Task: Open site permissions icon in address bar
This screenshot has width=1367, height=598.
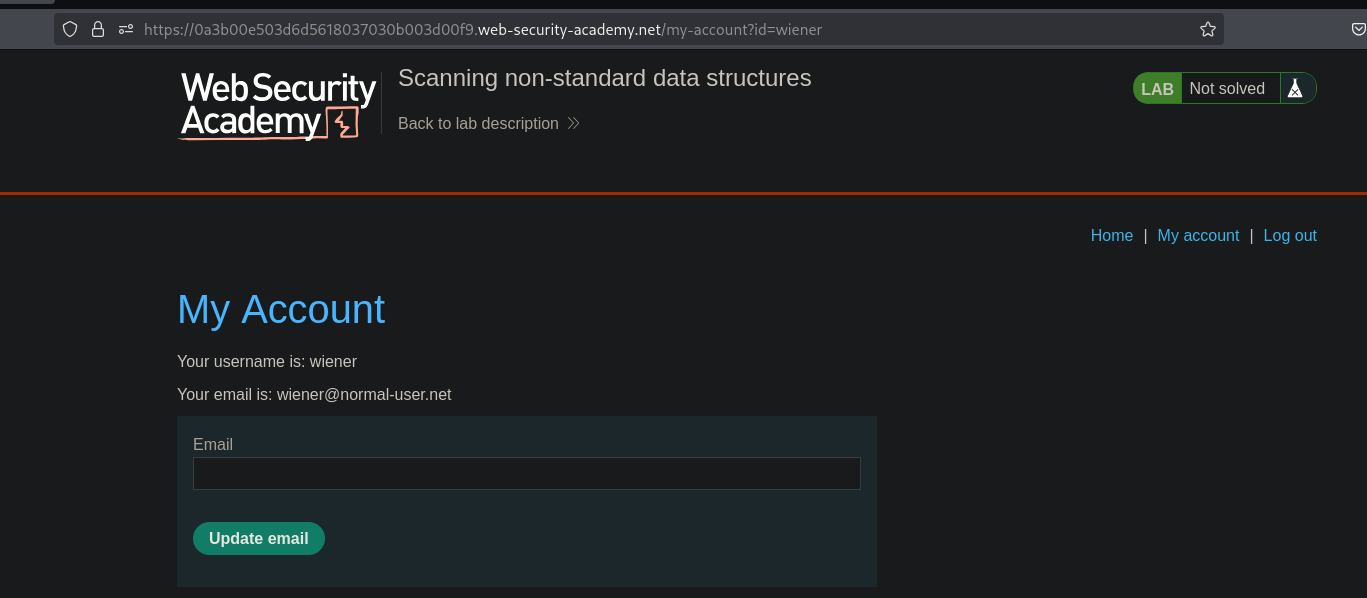Action: (125, 29)
